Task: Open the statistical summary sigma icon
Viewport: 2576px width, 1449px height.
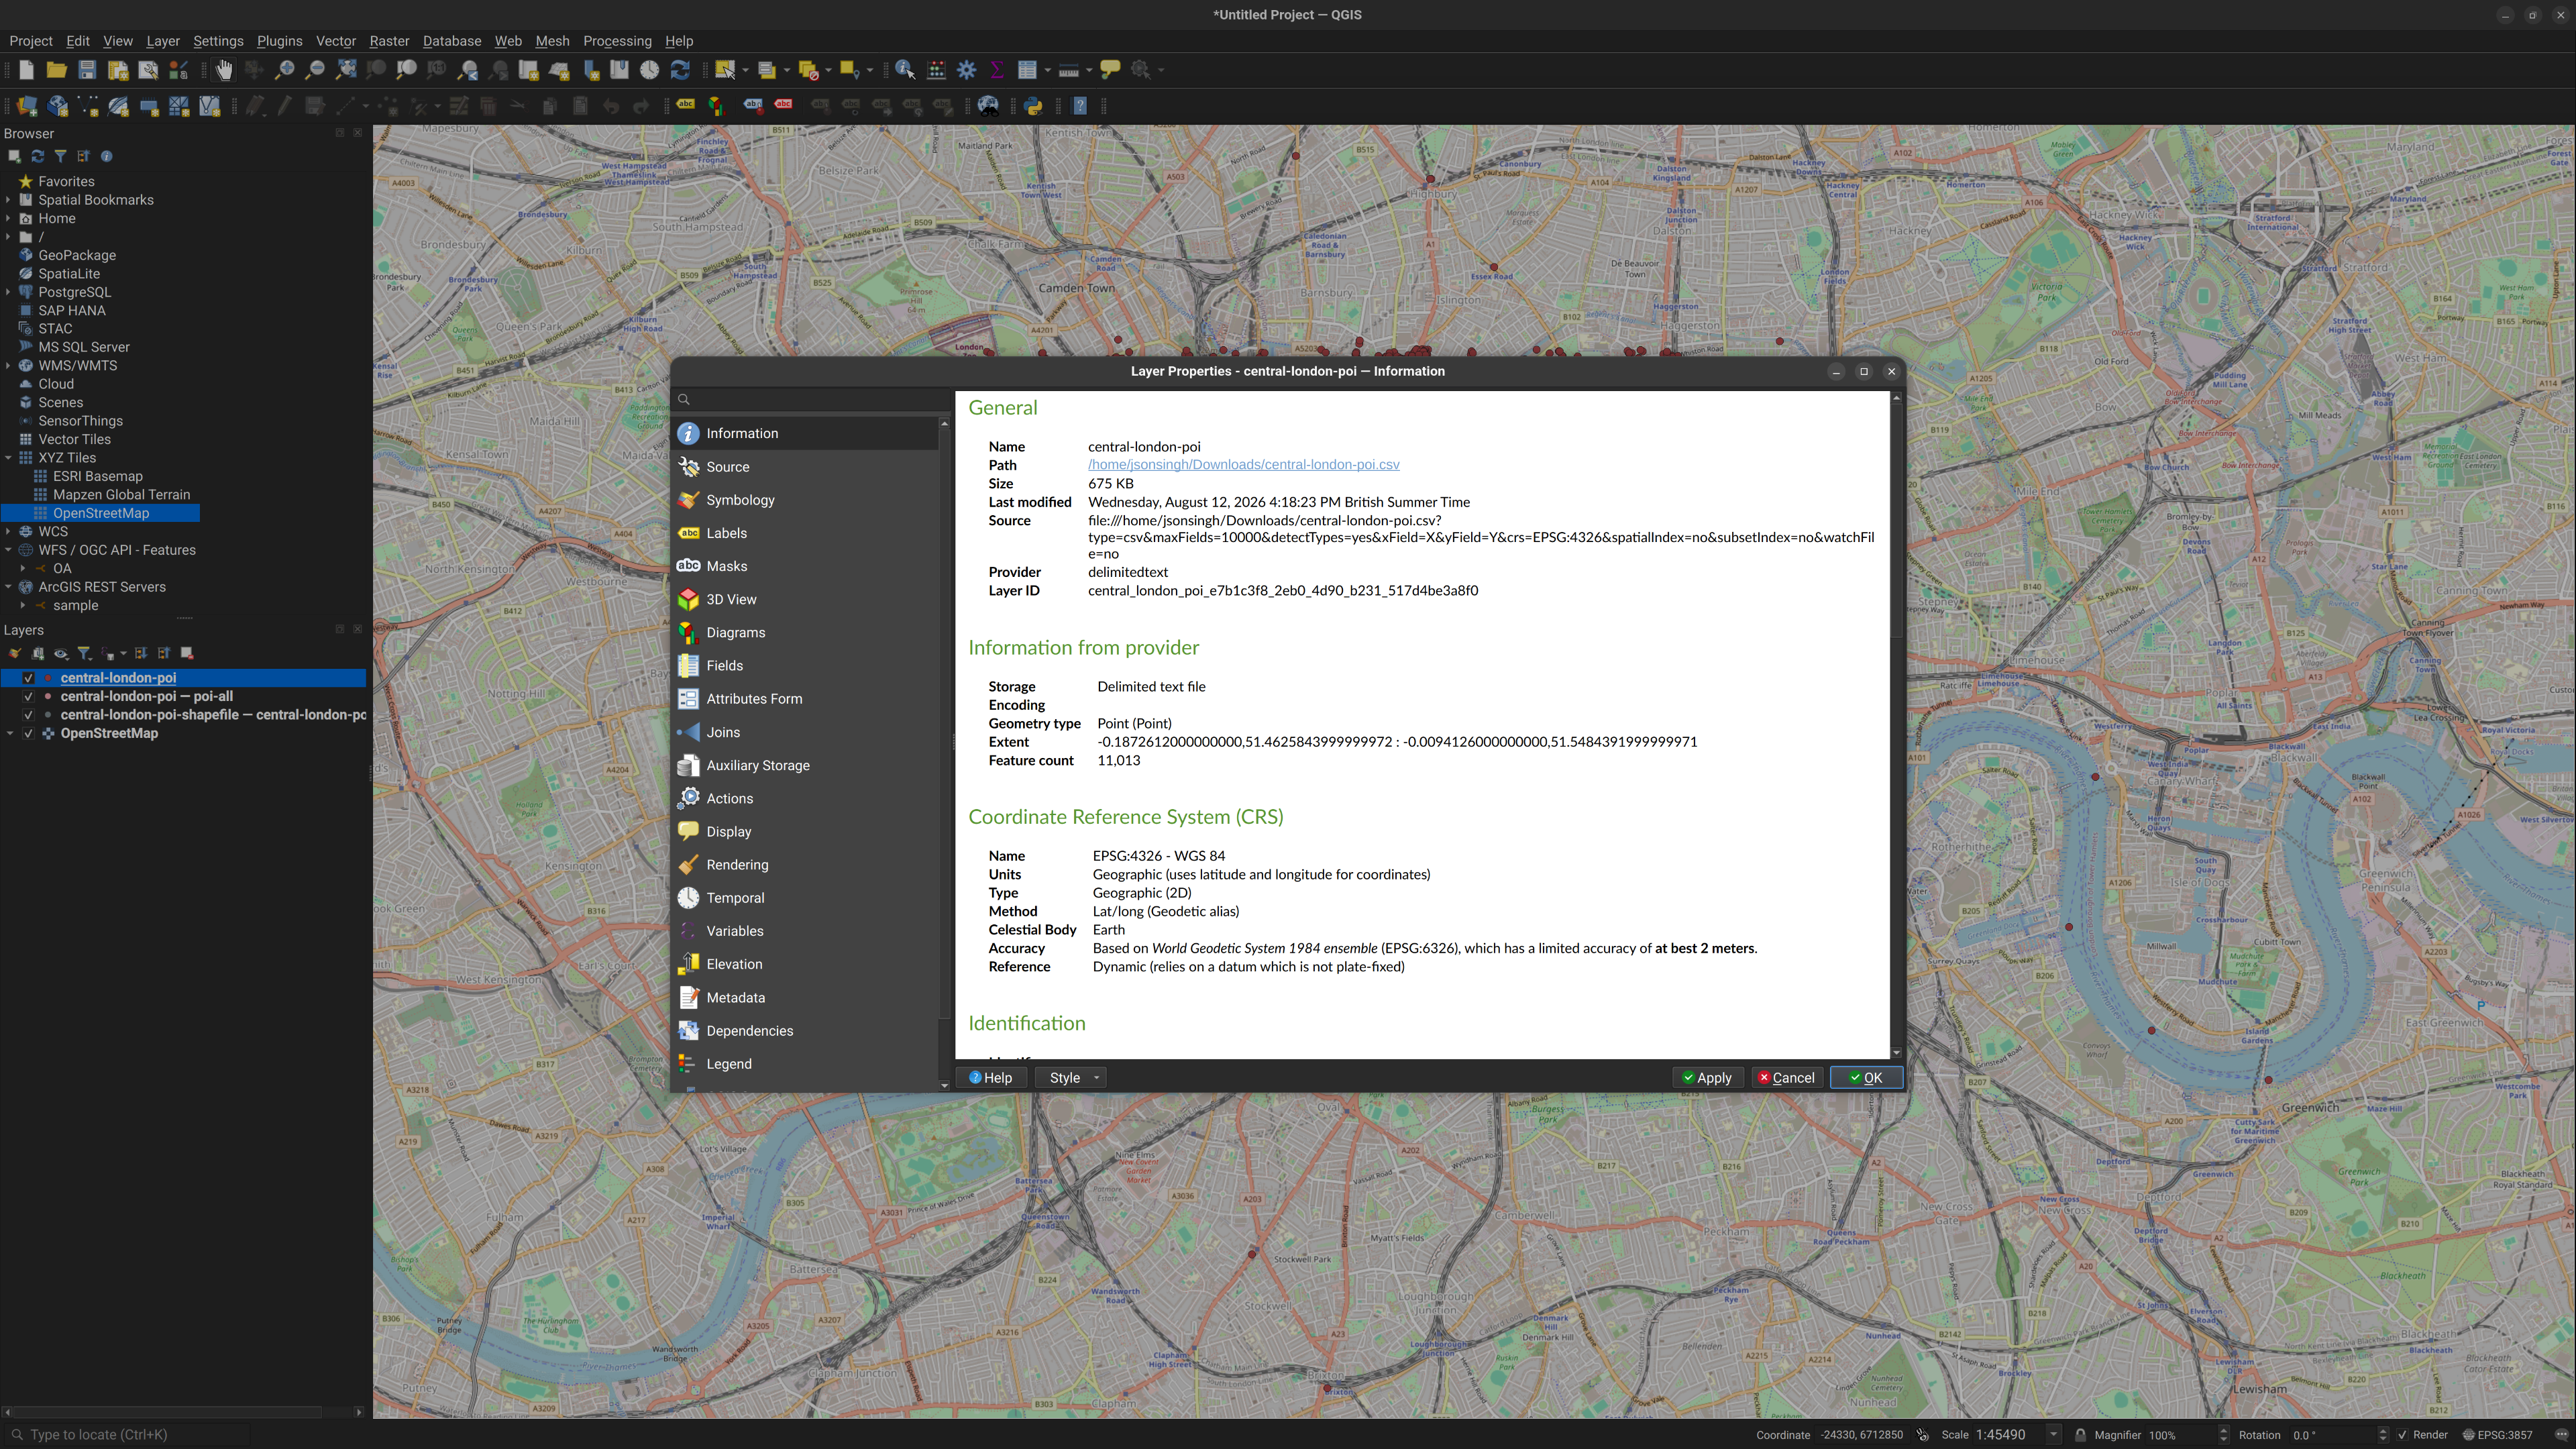Action: point(997,70)
